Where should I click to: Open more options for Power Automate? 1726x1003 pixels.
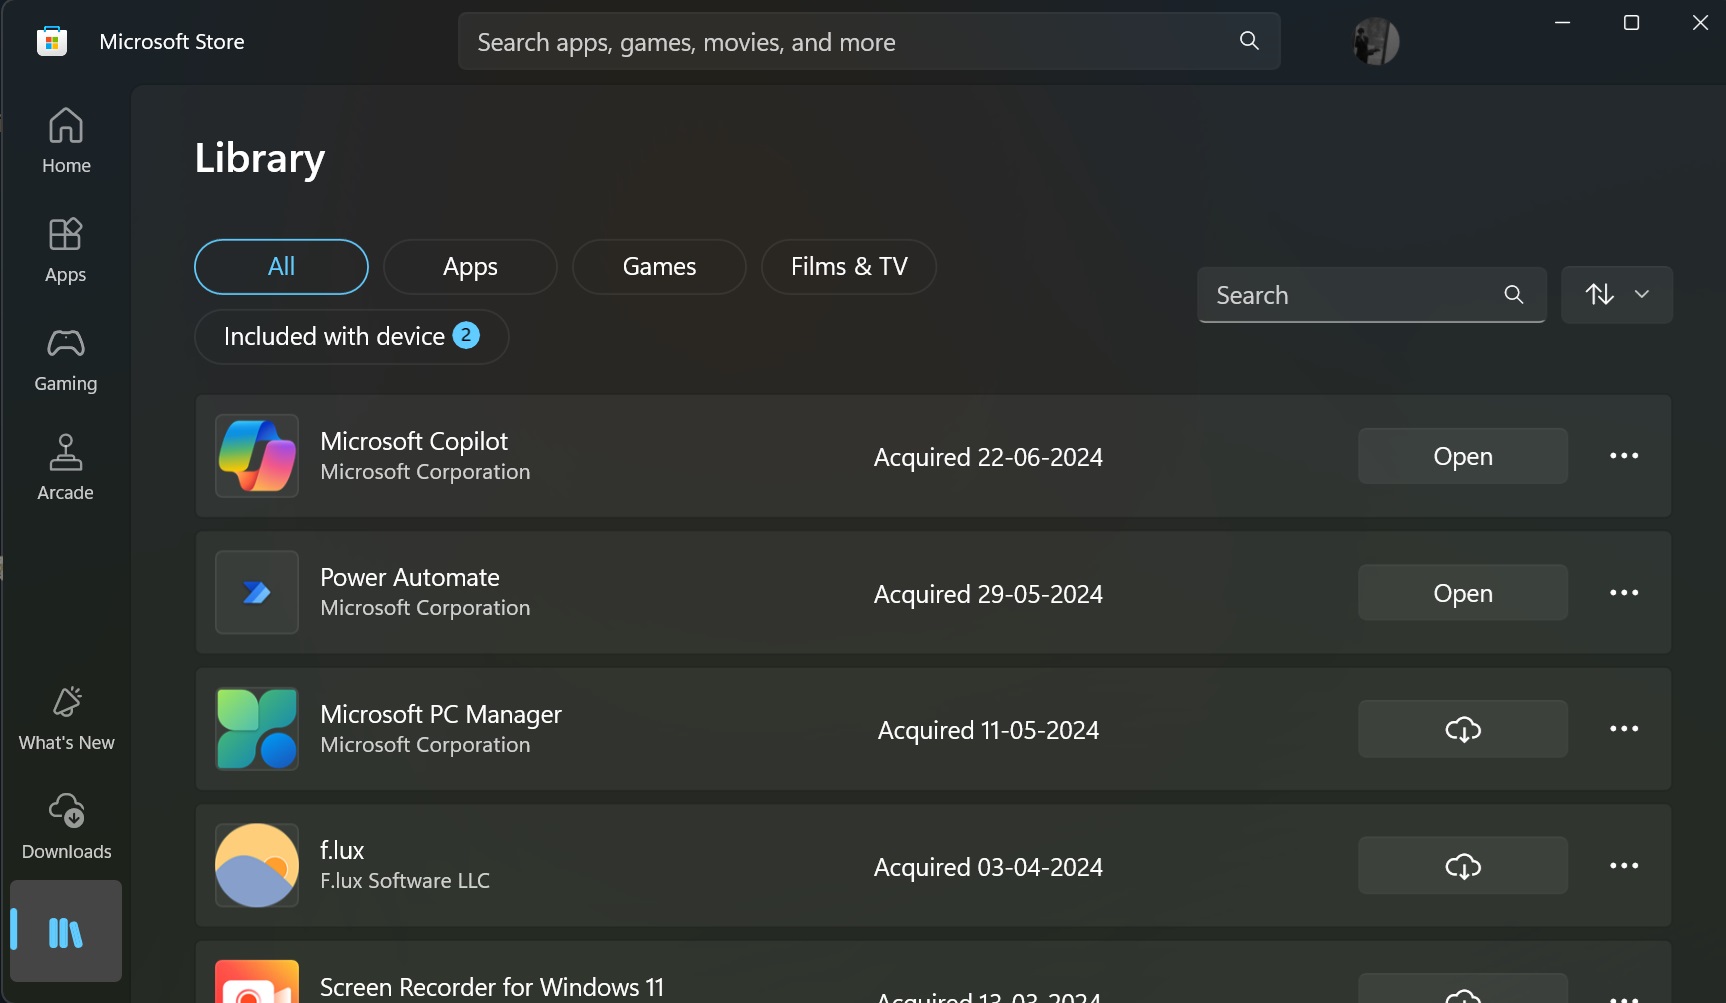point(1623,593)
